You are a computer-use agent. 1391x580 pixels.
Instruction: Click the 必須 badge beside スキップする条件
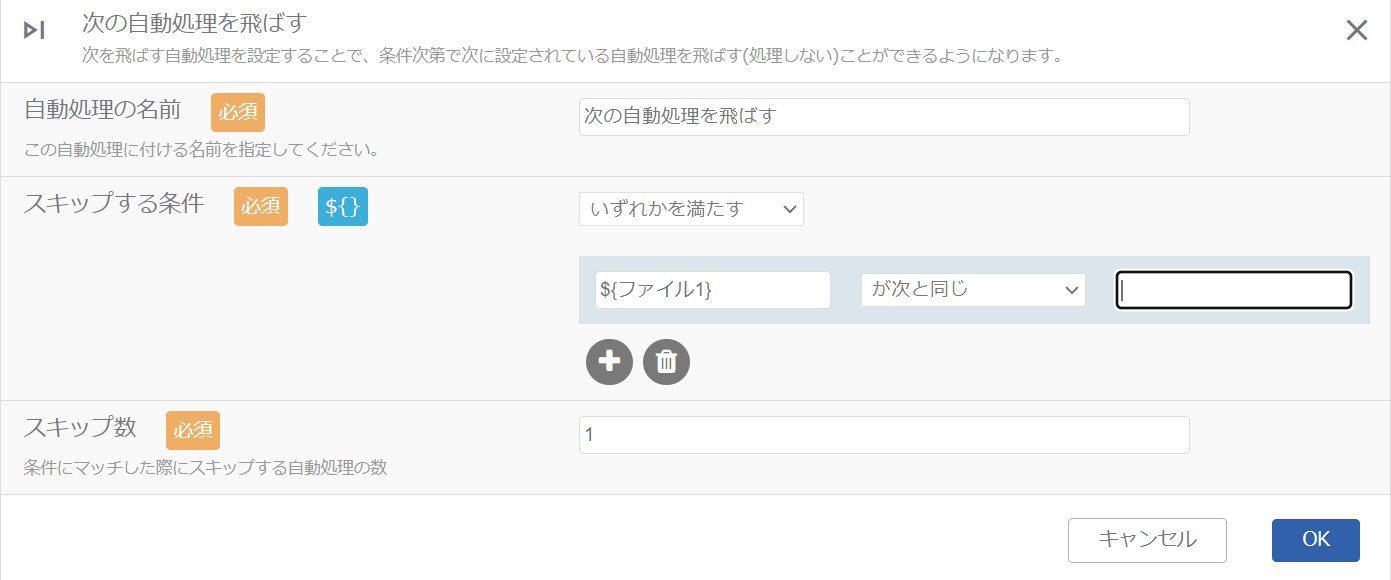tap(261, 208)
